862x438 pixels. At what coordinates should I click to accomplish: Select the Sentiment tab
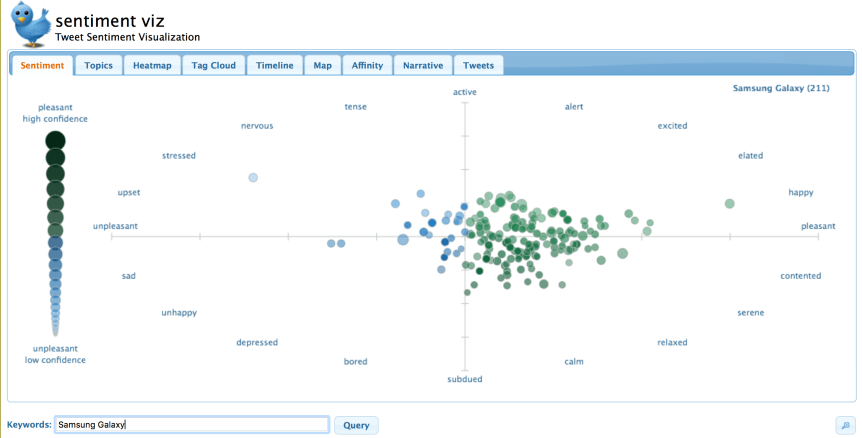(x=42, y=65)
